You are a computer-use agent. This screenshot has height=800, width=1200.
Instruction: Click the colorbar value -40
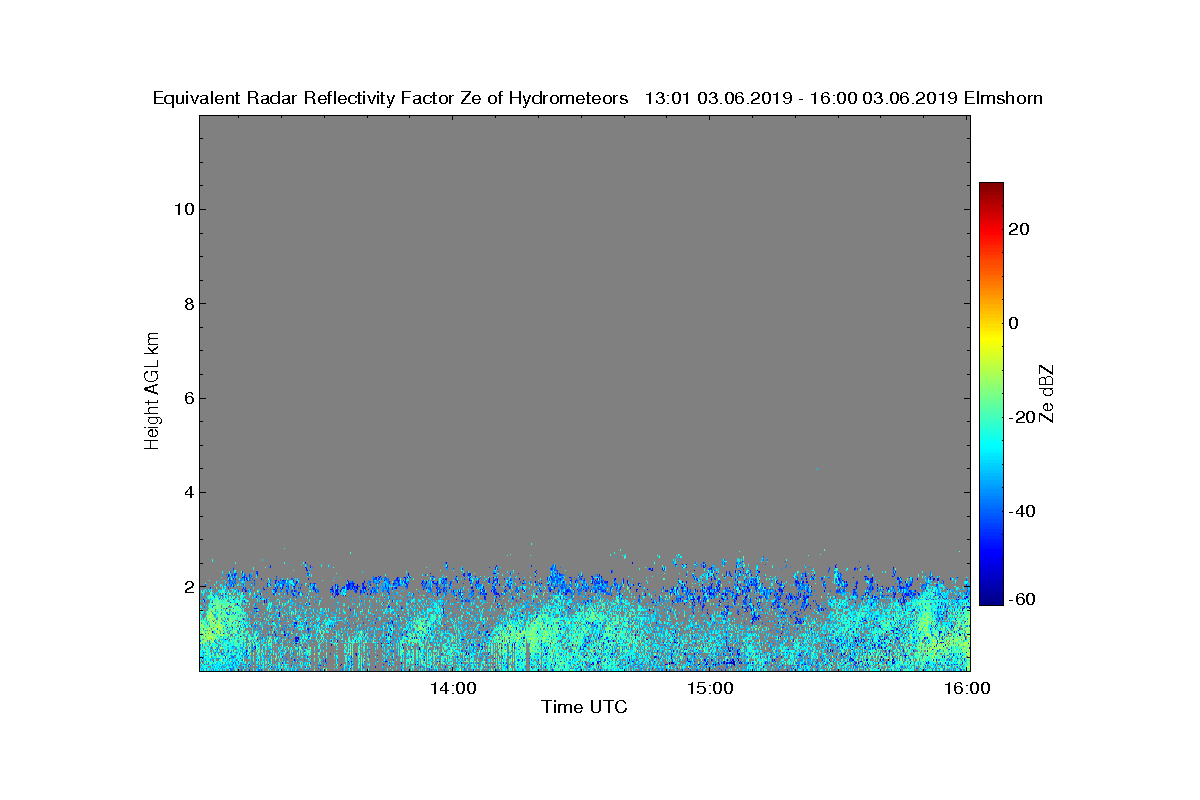[x=1020, y=511]
